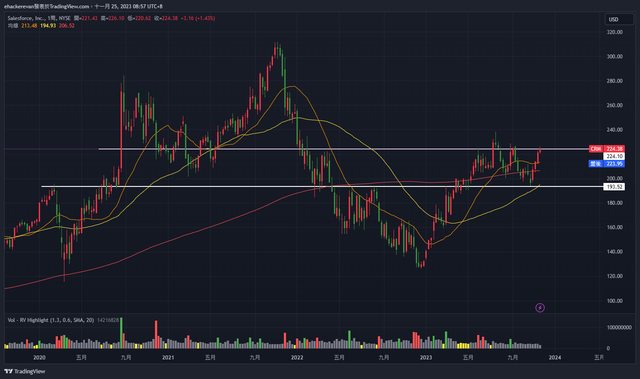Select the white 224.10 price label
The image size is (640, 379).
614,156
